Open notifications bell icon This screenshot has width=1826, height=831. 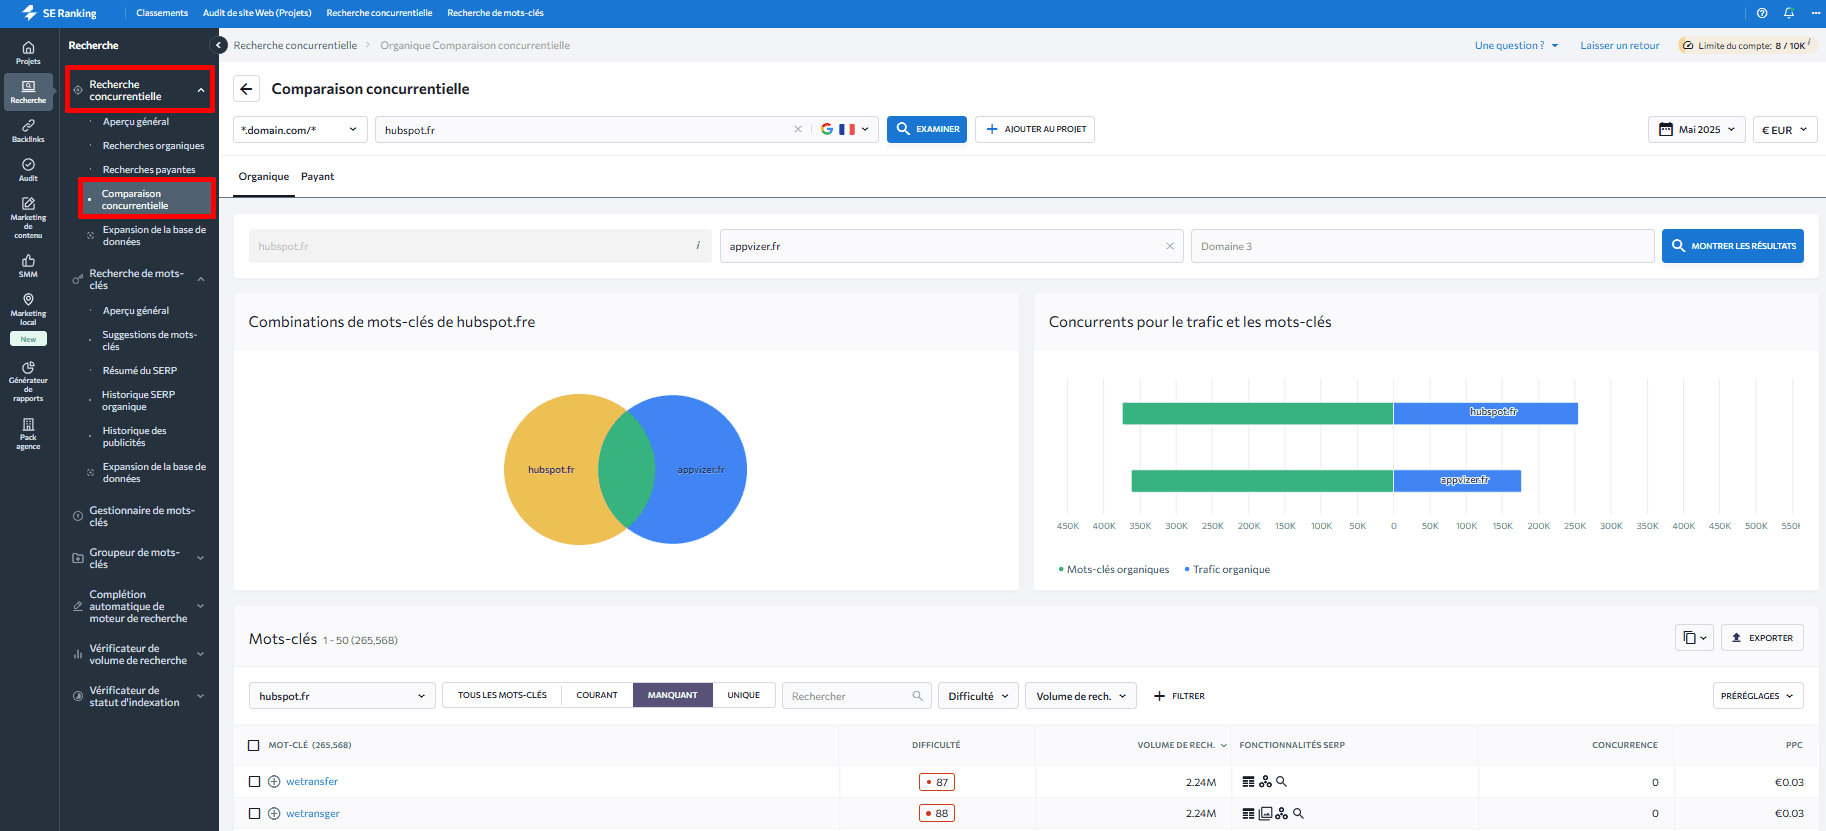[1789, 13]
